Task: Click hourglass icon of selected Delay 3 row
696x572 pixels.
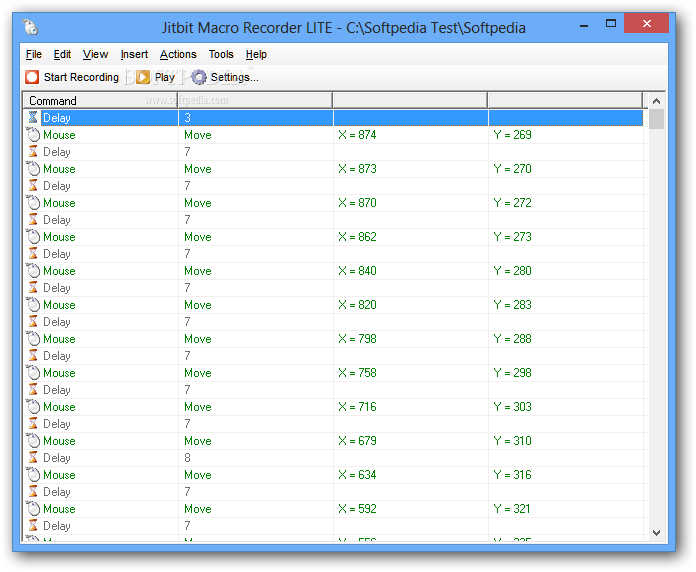Action: 33,118
